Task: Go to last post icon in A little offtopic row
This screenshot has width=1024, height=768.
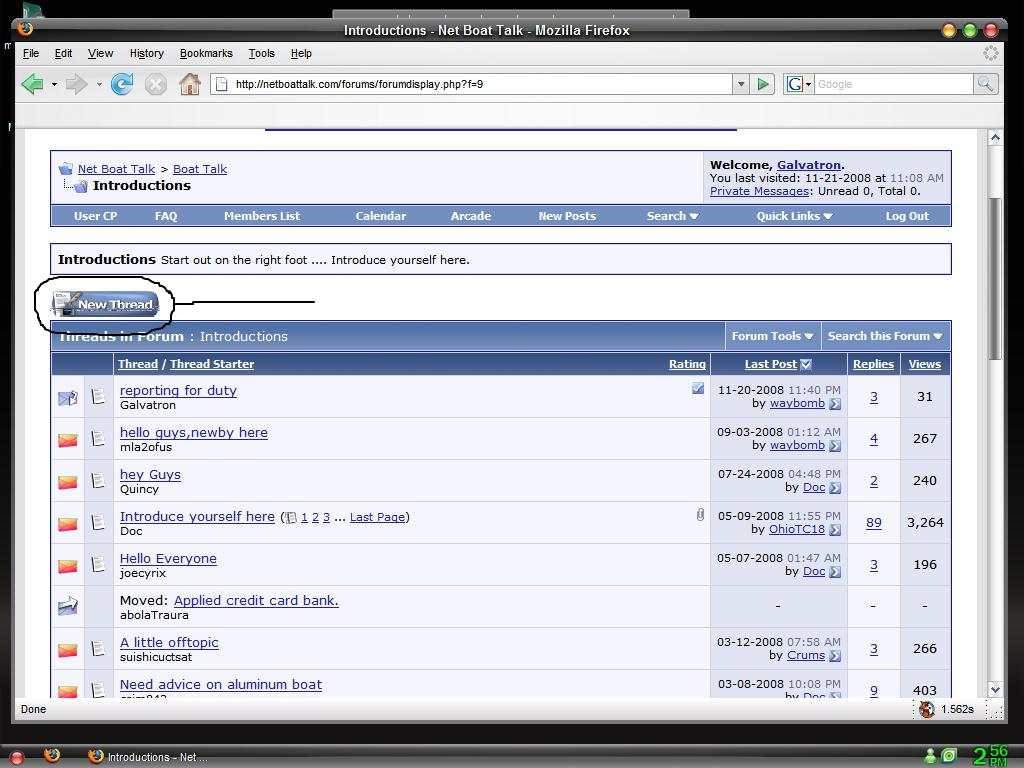Action: (x=835, y=656)
